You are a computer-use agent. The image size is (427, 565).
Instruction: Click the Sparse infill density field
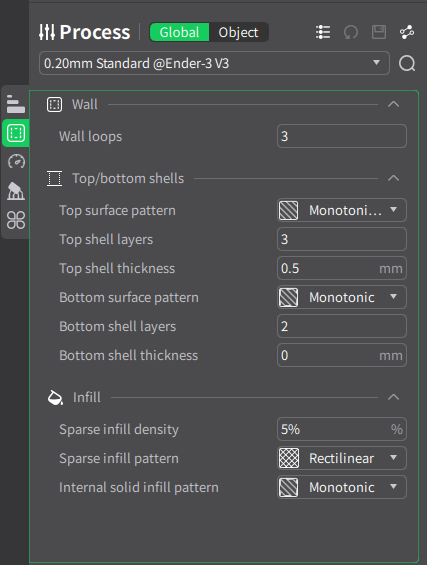[342, 429]
